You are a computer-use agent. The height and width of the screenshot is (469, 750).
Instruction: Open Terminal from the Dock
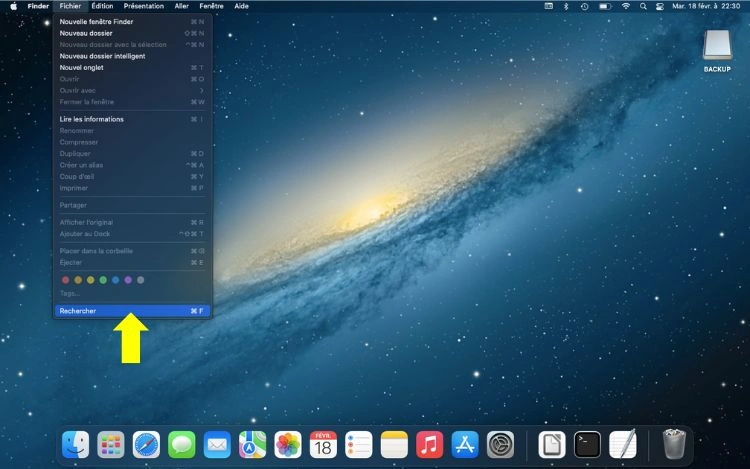[587, 444]
